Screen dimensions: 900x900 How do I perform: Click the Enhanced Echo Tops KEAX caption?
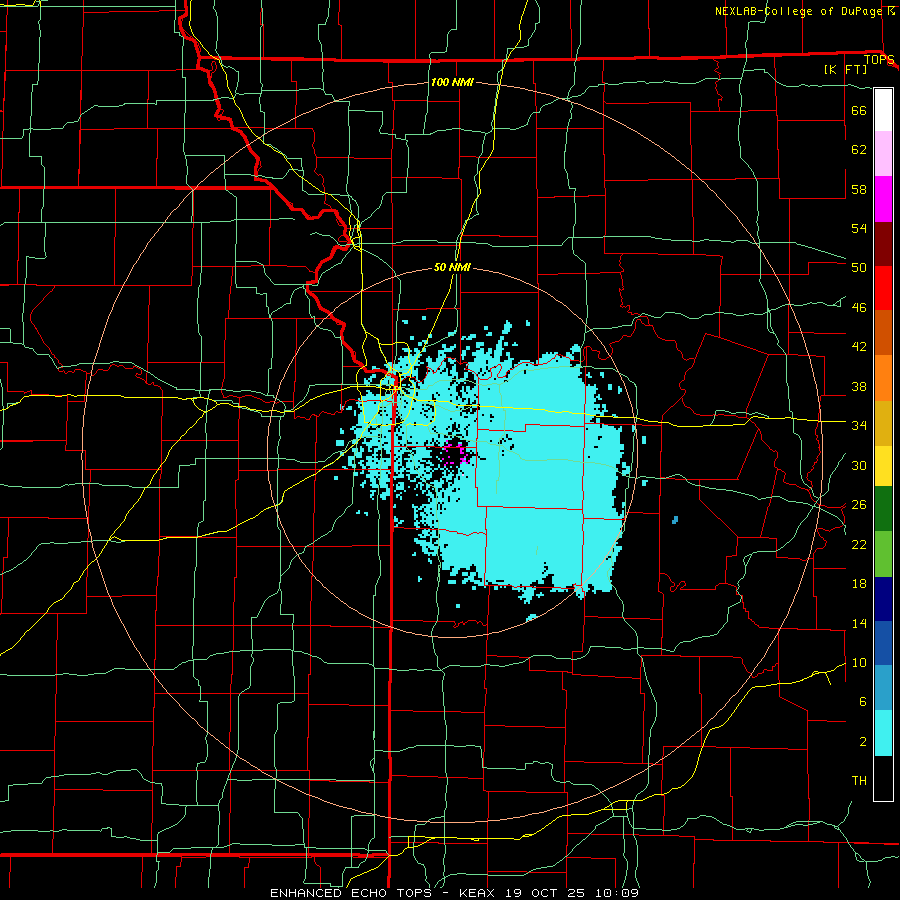point(454,893)
